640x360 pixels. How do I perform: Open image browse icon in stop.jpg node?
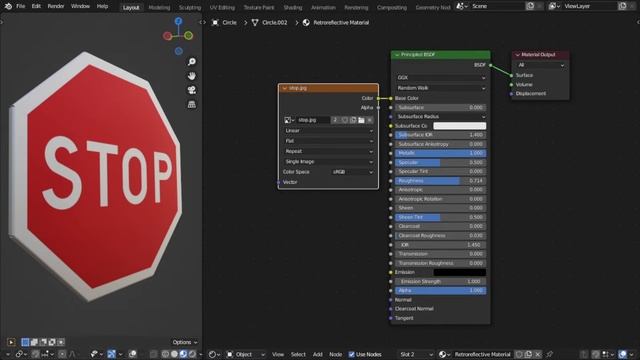(289, 120)
